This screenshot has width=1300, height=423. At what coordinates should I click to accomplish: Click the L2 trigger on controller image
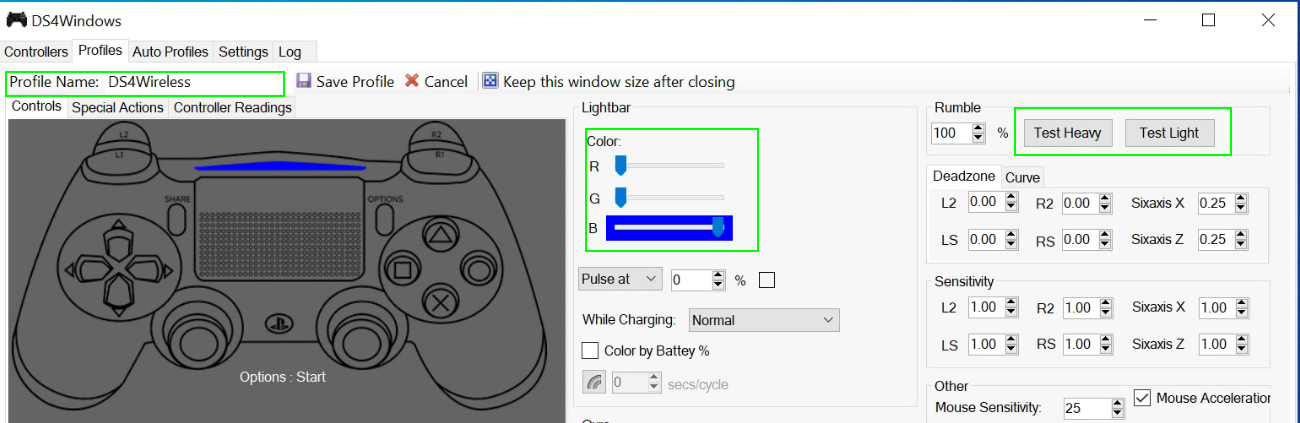[x=123, y=135]
